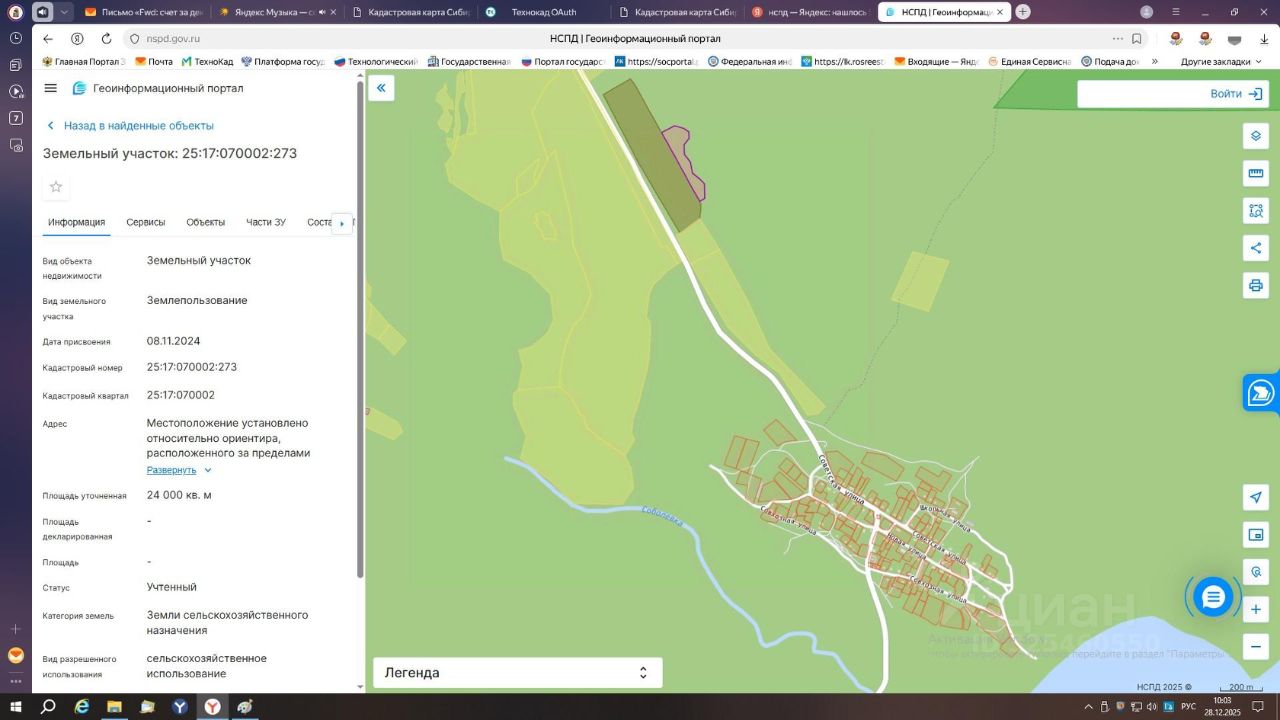1280x720 pixels.
Task: Print the map with printer icon
Action: pyautogui.click(x=1256, y=285)
